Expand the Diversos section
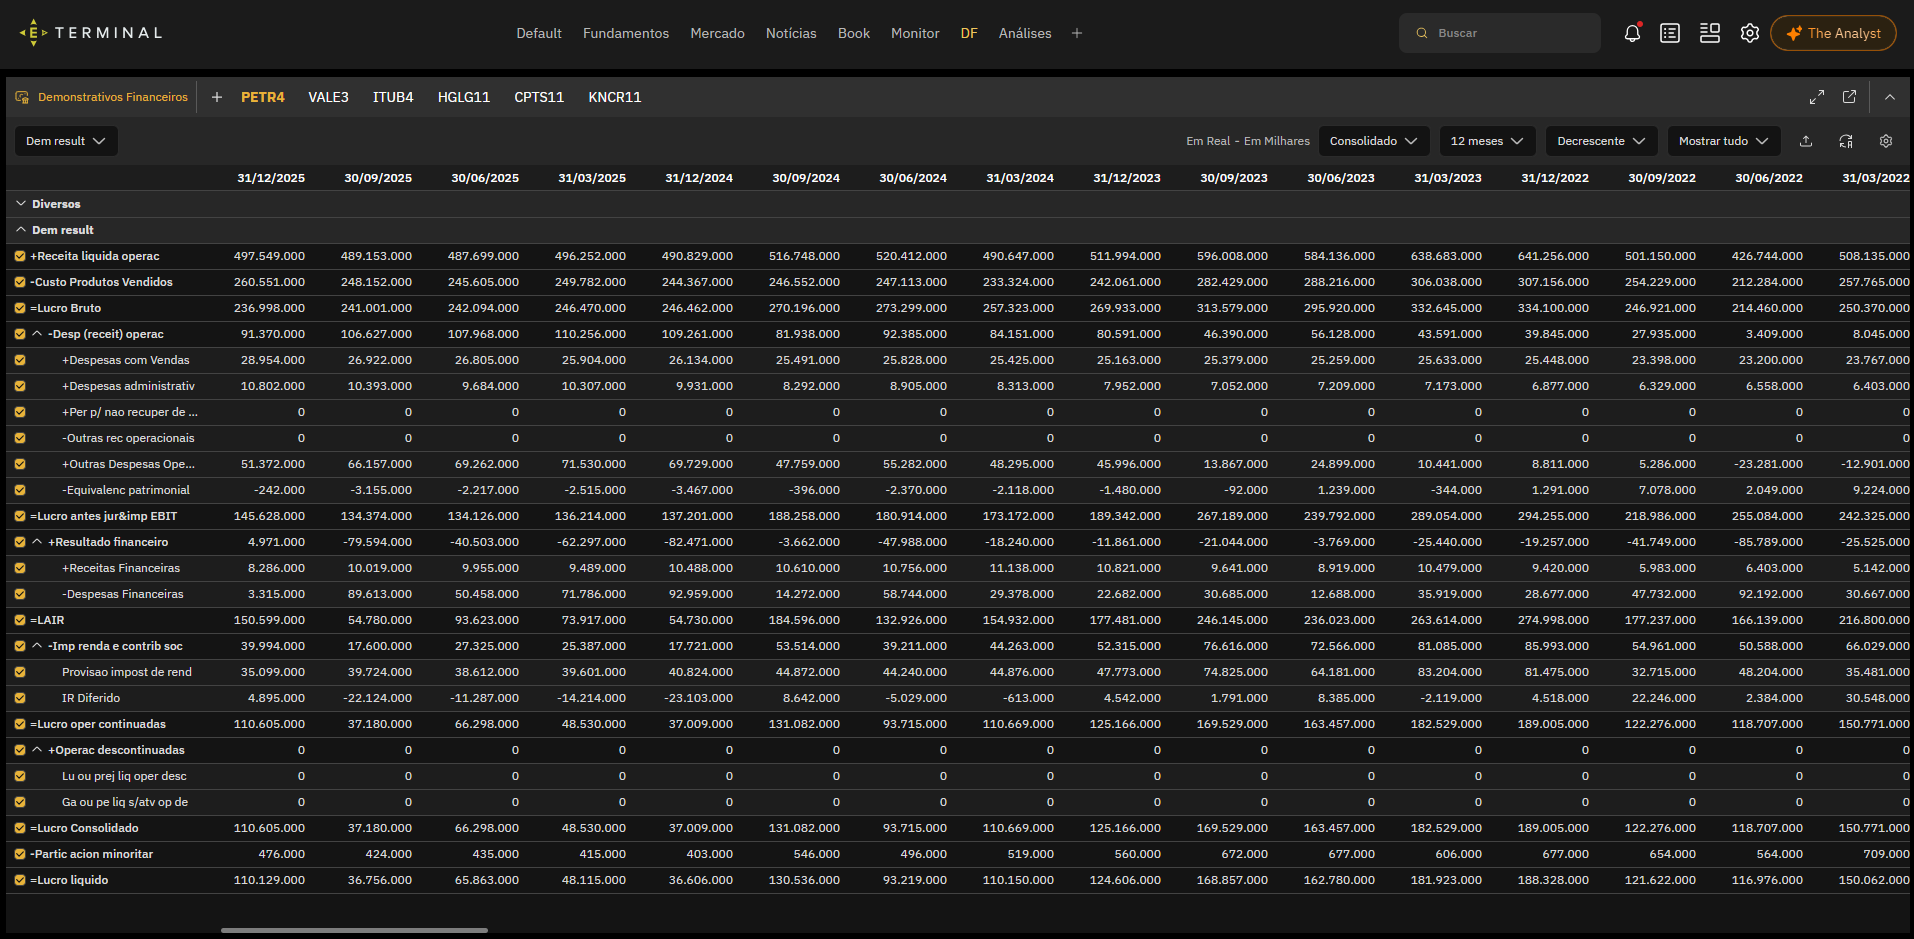 [20, 204]
